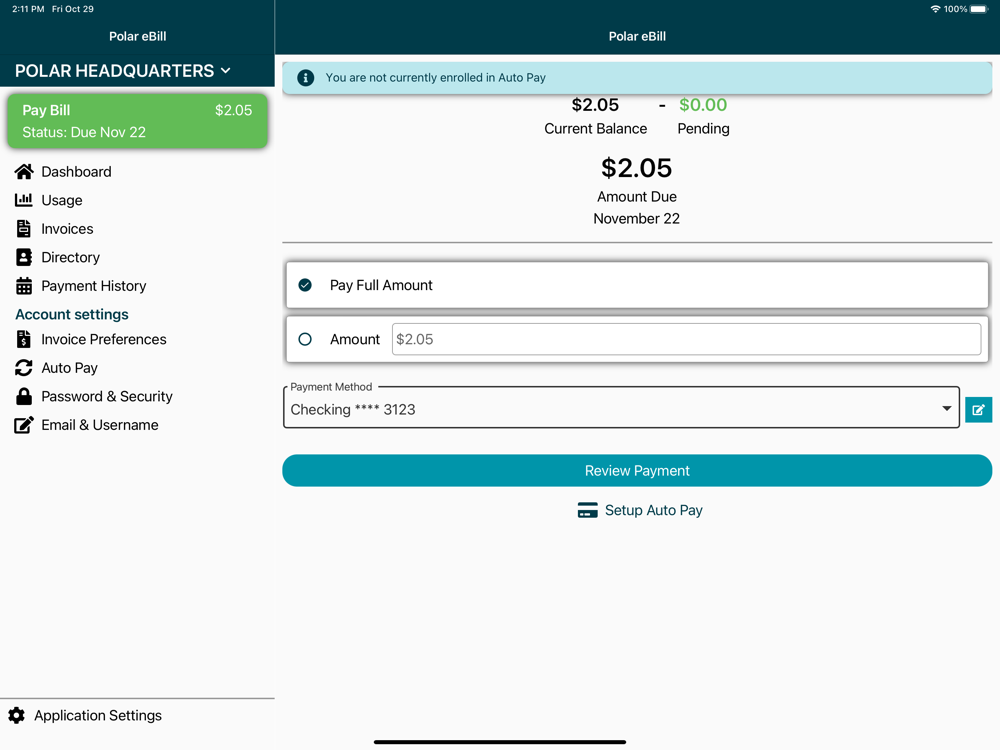1000x750 pixels.
Task: Check the Wi-Fi status icon
Action: coord(935,9)
